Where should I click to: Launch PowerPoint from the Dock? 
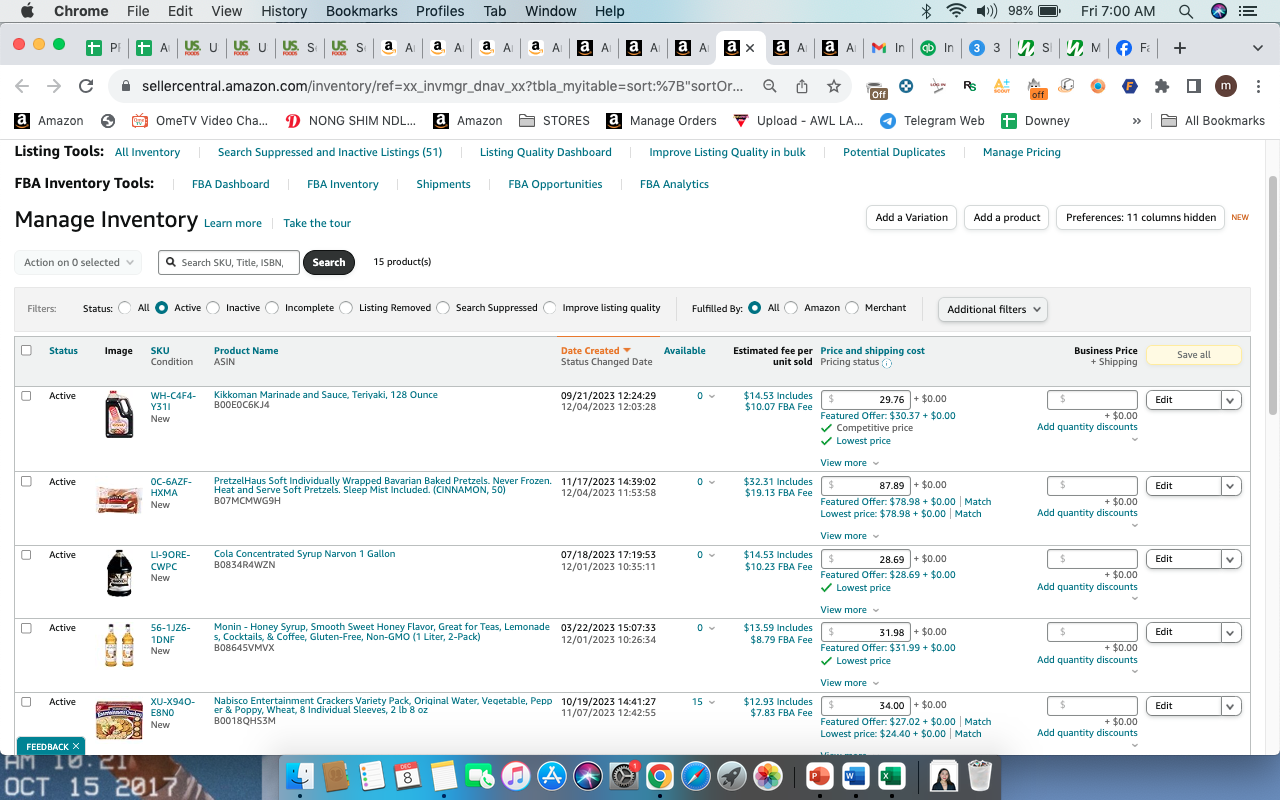pyautogui.click(x=819, y=775)
